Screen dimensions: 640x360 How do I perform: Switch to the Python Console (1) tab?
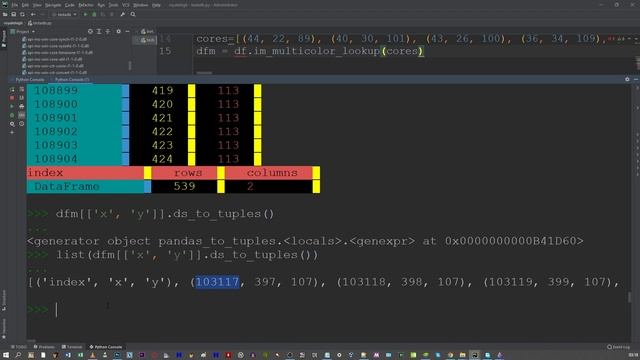point(72,79)
